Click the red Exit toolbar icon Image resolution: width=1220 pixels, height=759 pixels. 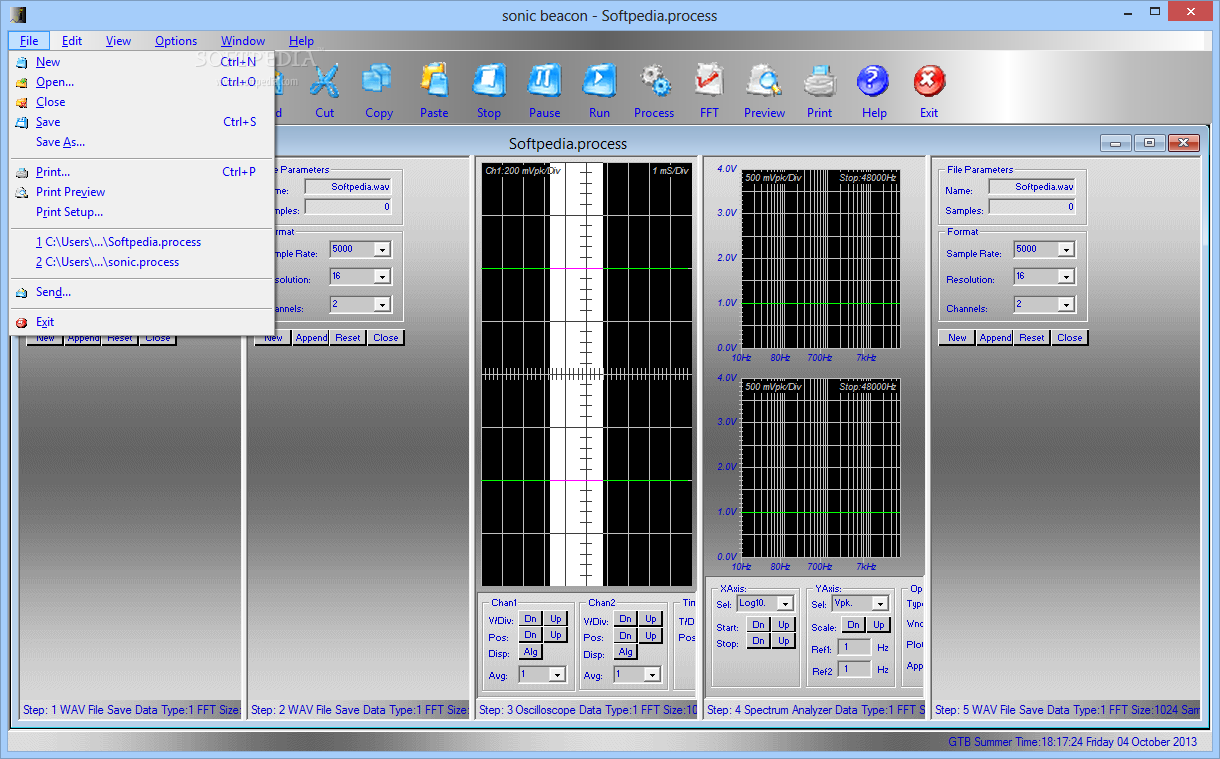click(929, 80)
